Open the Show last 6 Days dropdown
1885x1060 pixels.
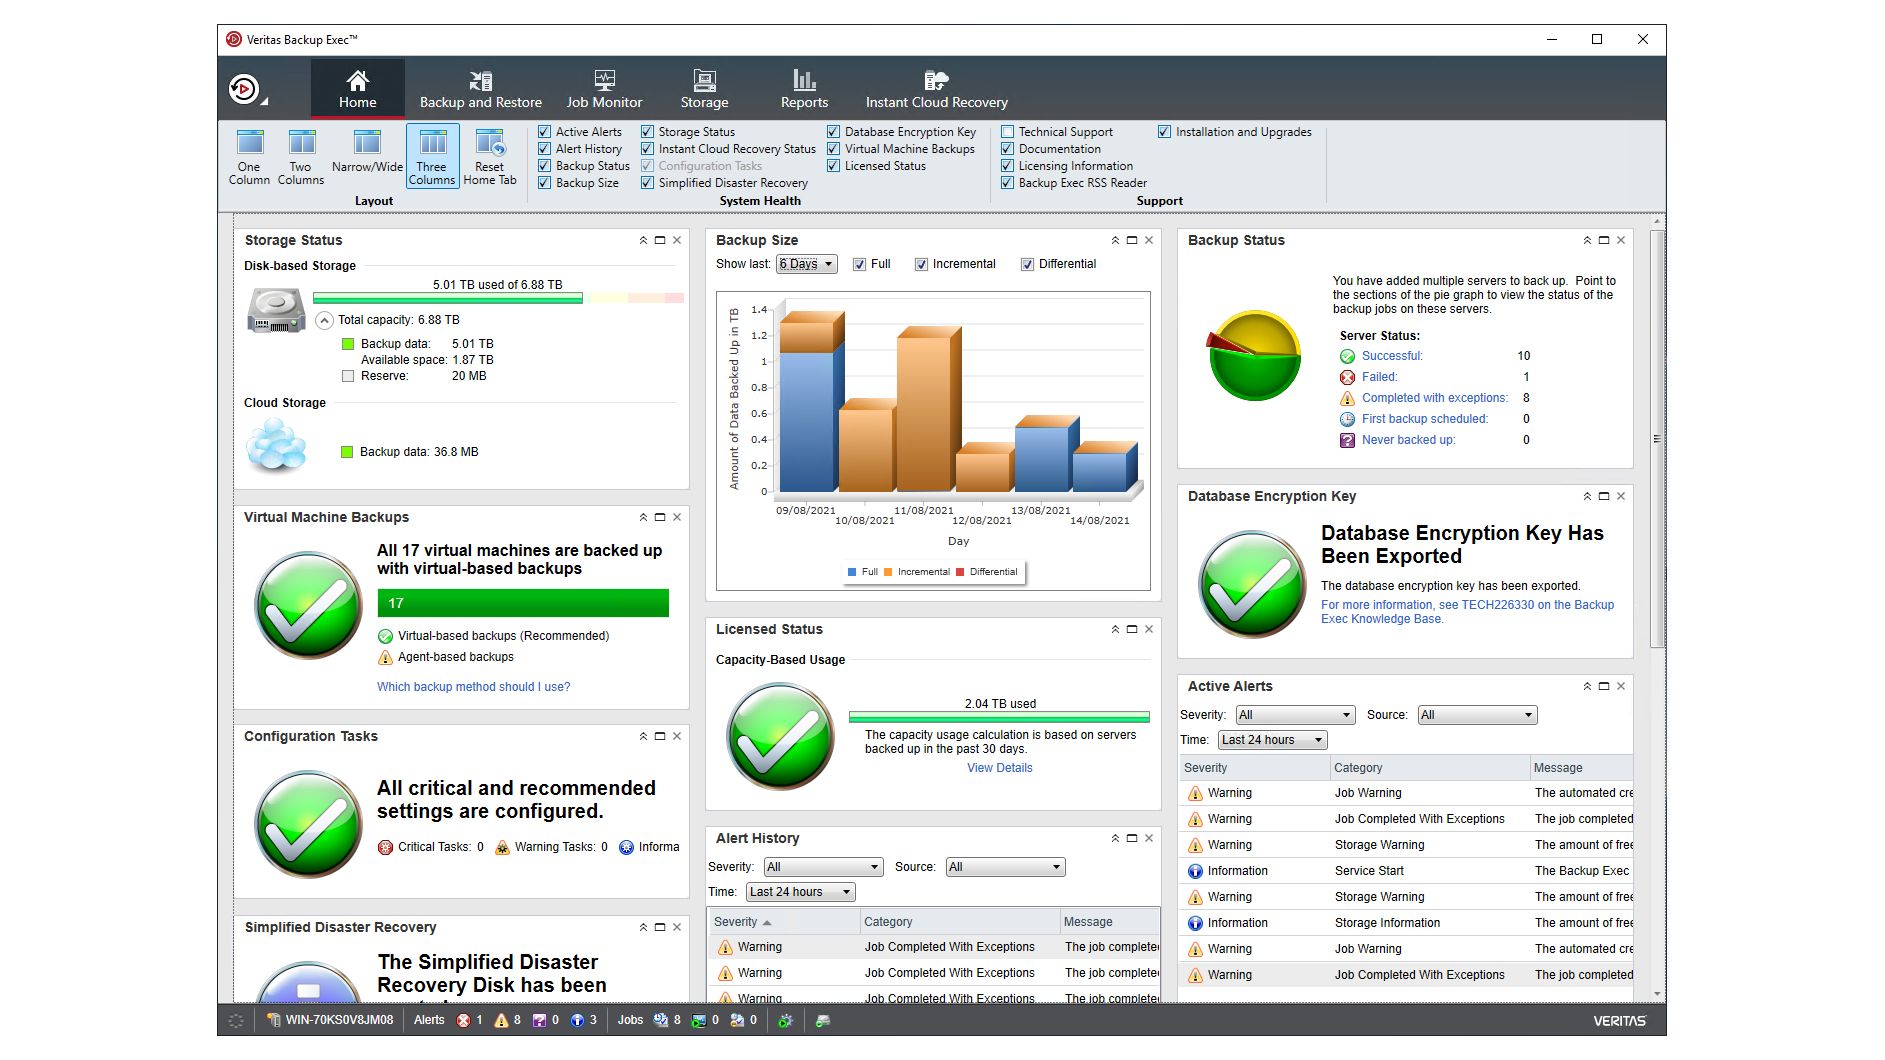(807, 264)
